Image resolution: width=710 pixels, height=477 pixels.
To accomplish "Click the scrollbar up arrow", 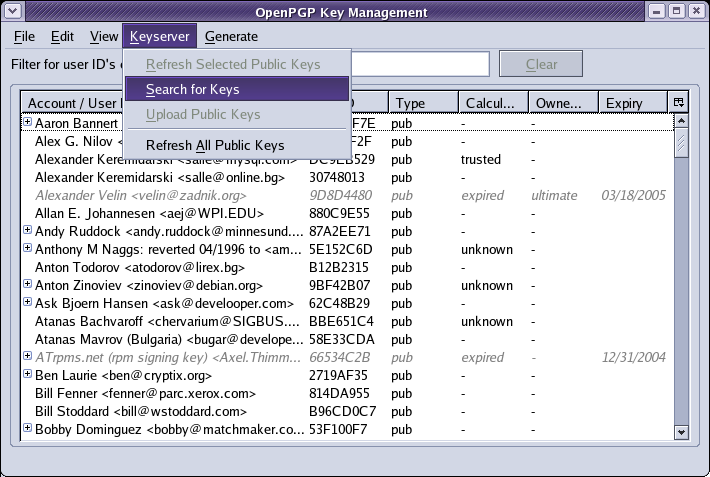I will coord(681,120).
